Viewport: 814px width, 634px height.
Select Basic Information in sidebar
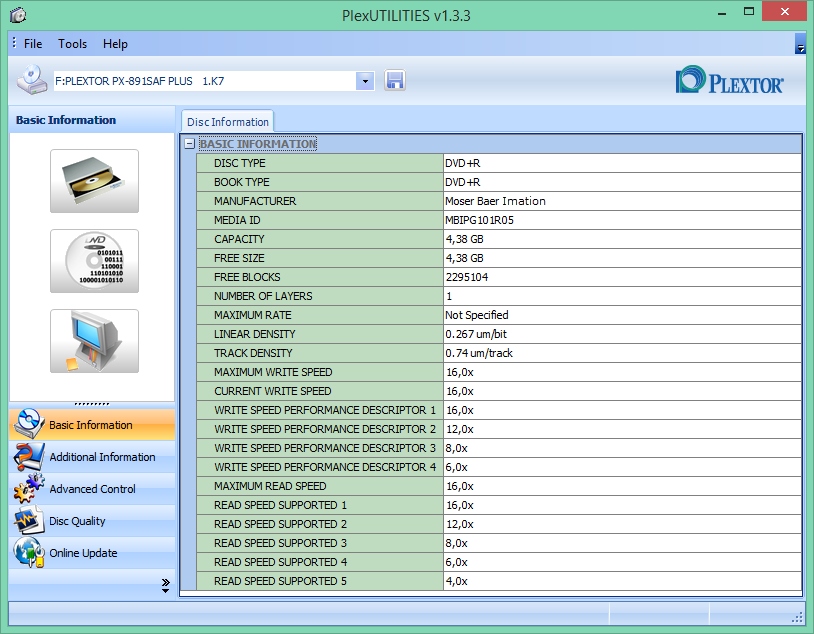click(91, 425)
